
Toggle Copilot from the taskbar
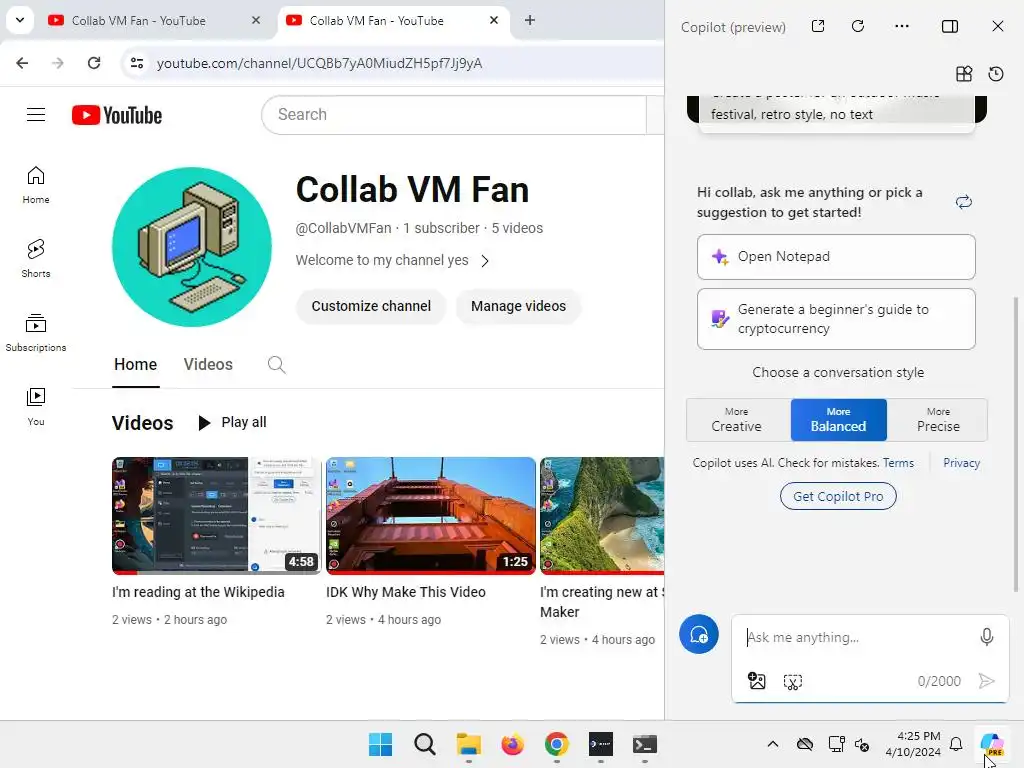pos(991,744)
